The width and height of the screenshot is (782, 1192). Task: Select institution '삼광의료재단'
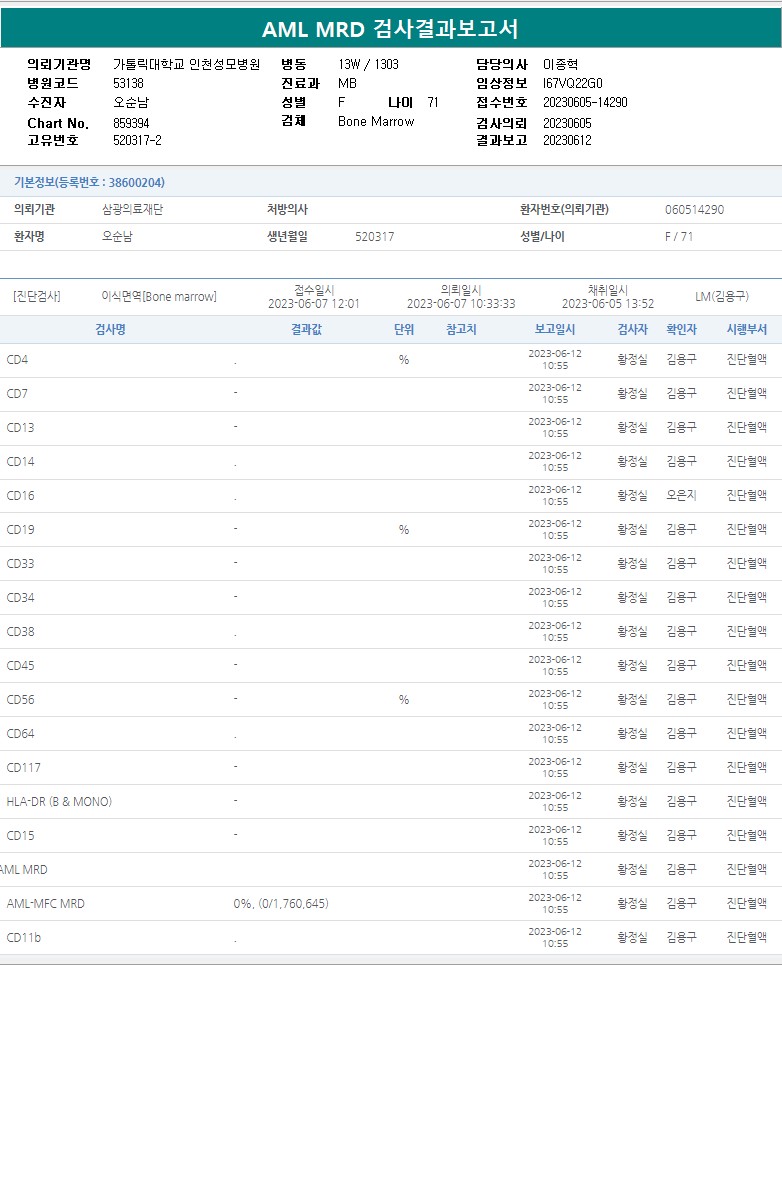tap(132, 210)
